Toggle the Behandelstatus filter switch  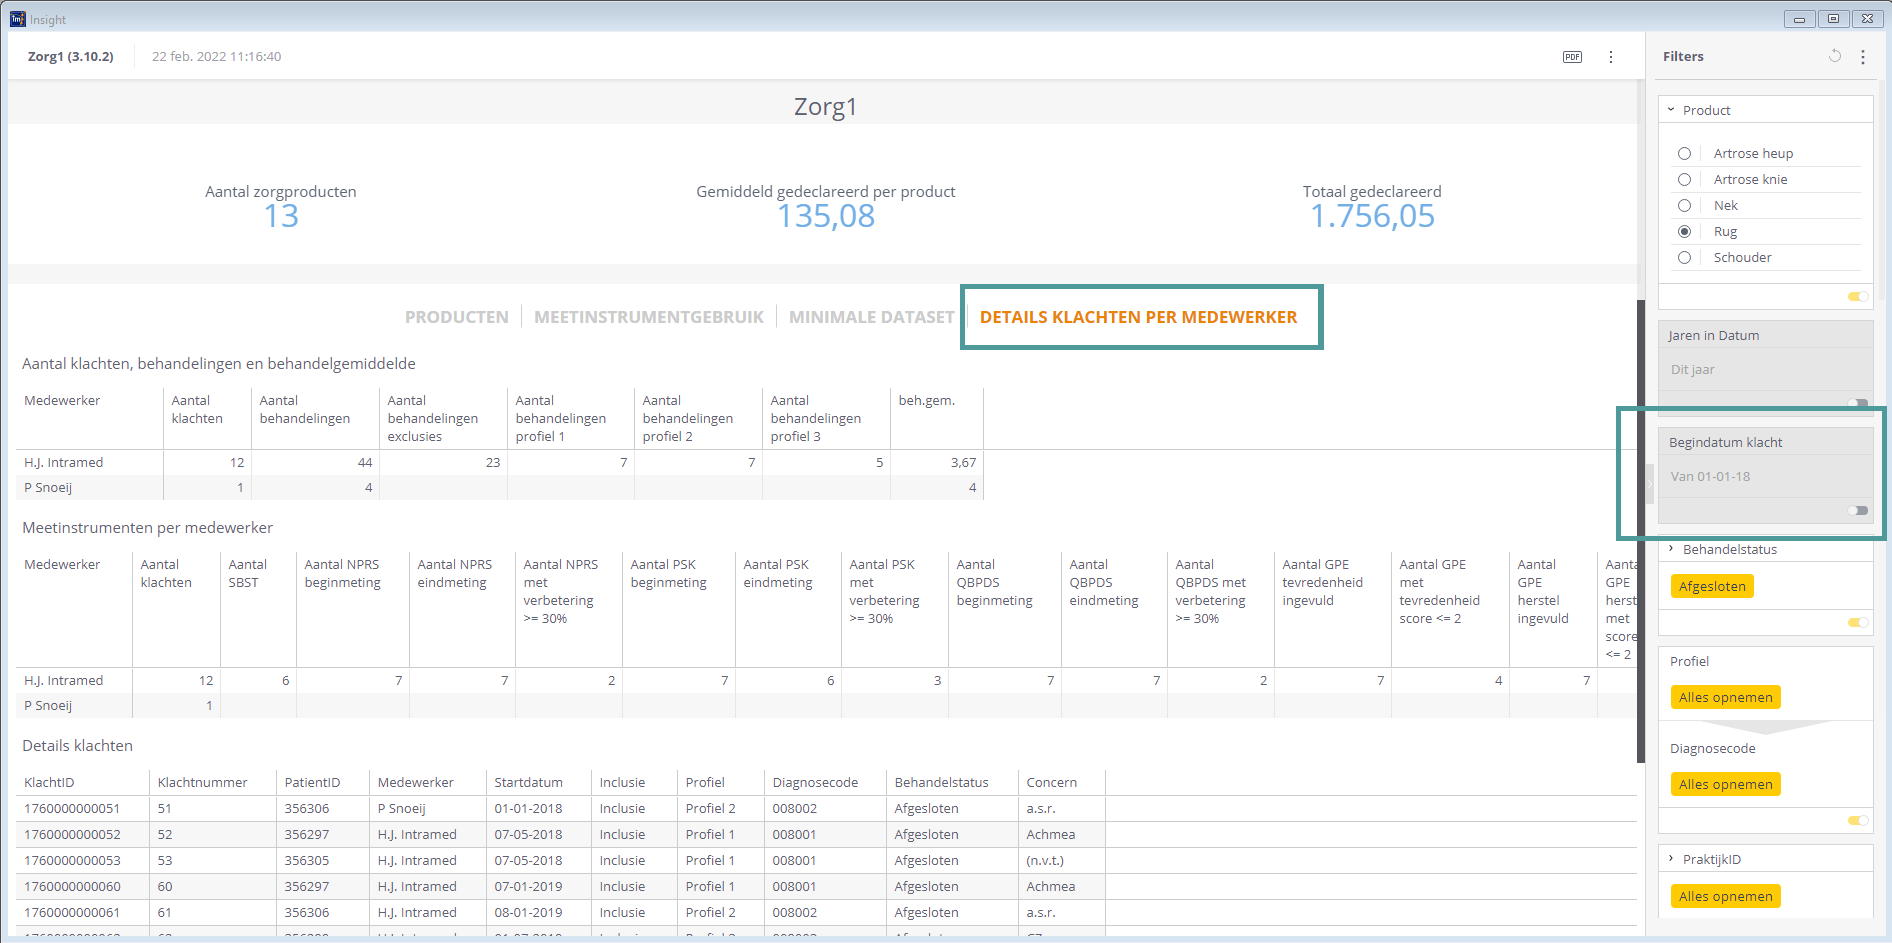1858,622
